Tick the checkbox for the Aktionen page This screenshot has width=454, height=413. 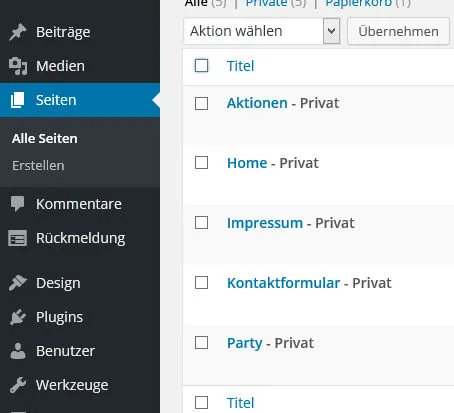[201, 103]
